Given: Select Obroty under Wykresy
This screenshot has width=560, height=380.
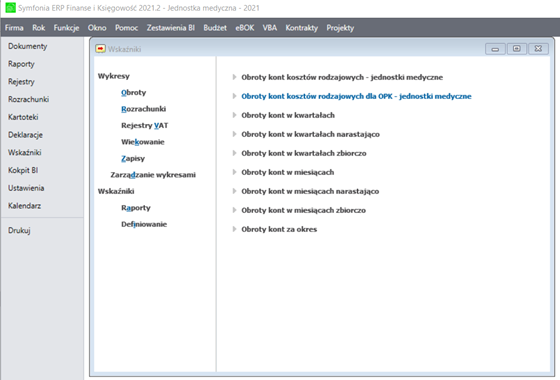Looking at the screenshot, I should pyautogui.click(x=134, y=92).
